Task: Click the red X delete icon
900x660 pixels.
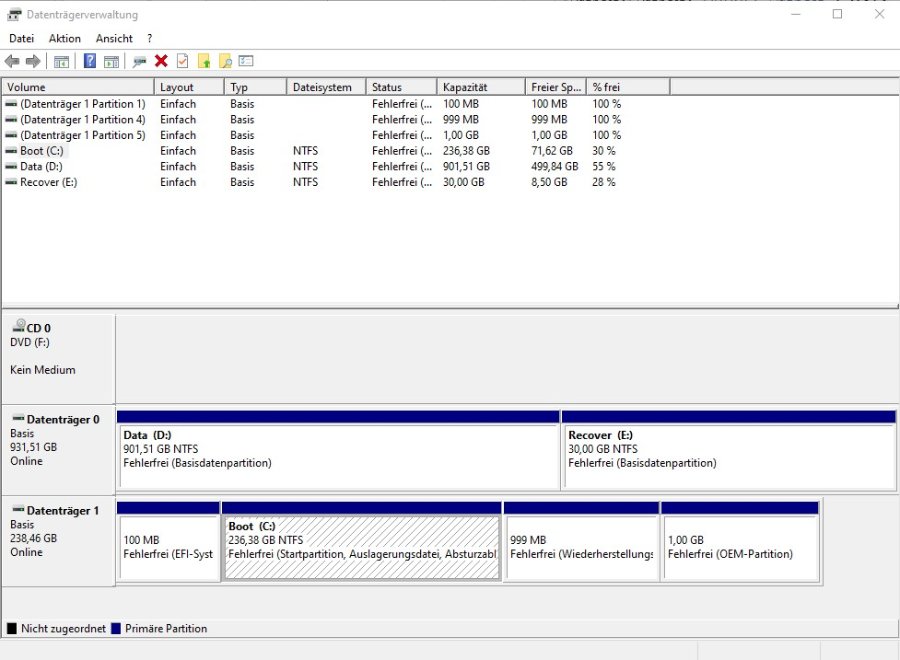Action: [x=161, y=61]
